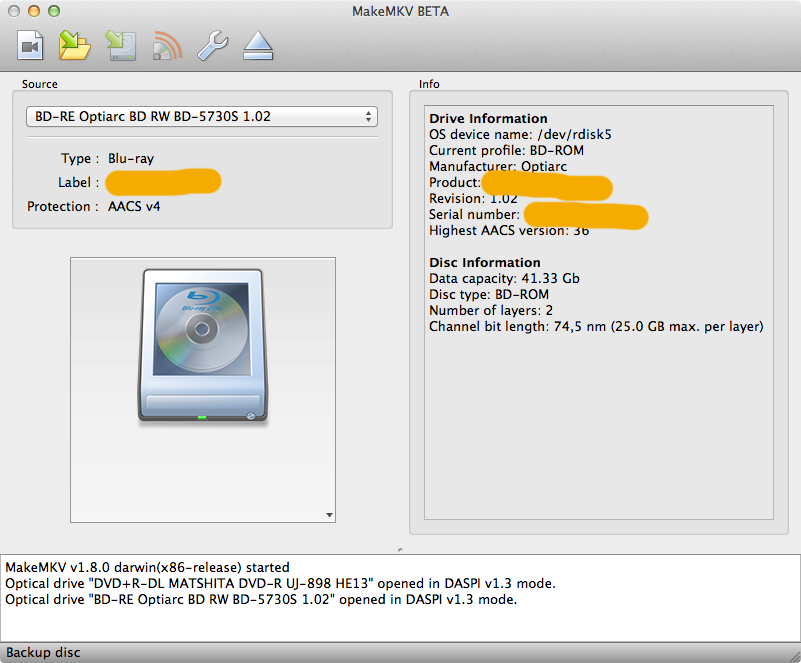
Task: Click 'Data capacity: 41.33 Gb' line
Action: (x=504, y=278)
